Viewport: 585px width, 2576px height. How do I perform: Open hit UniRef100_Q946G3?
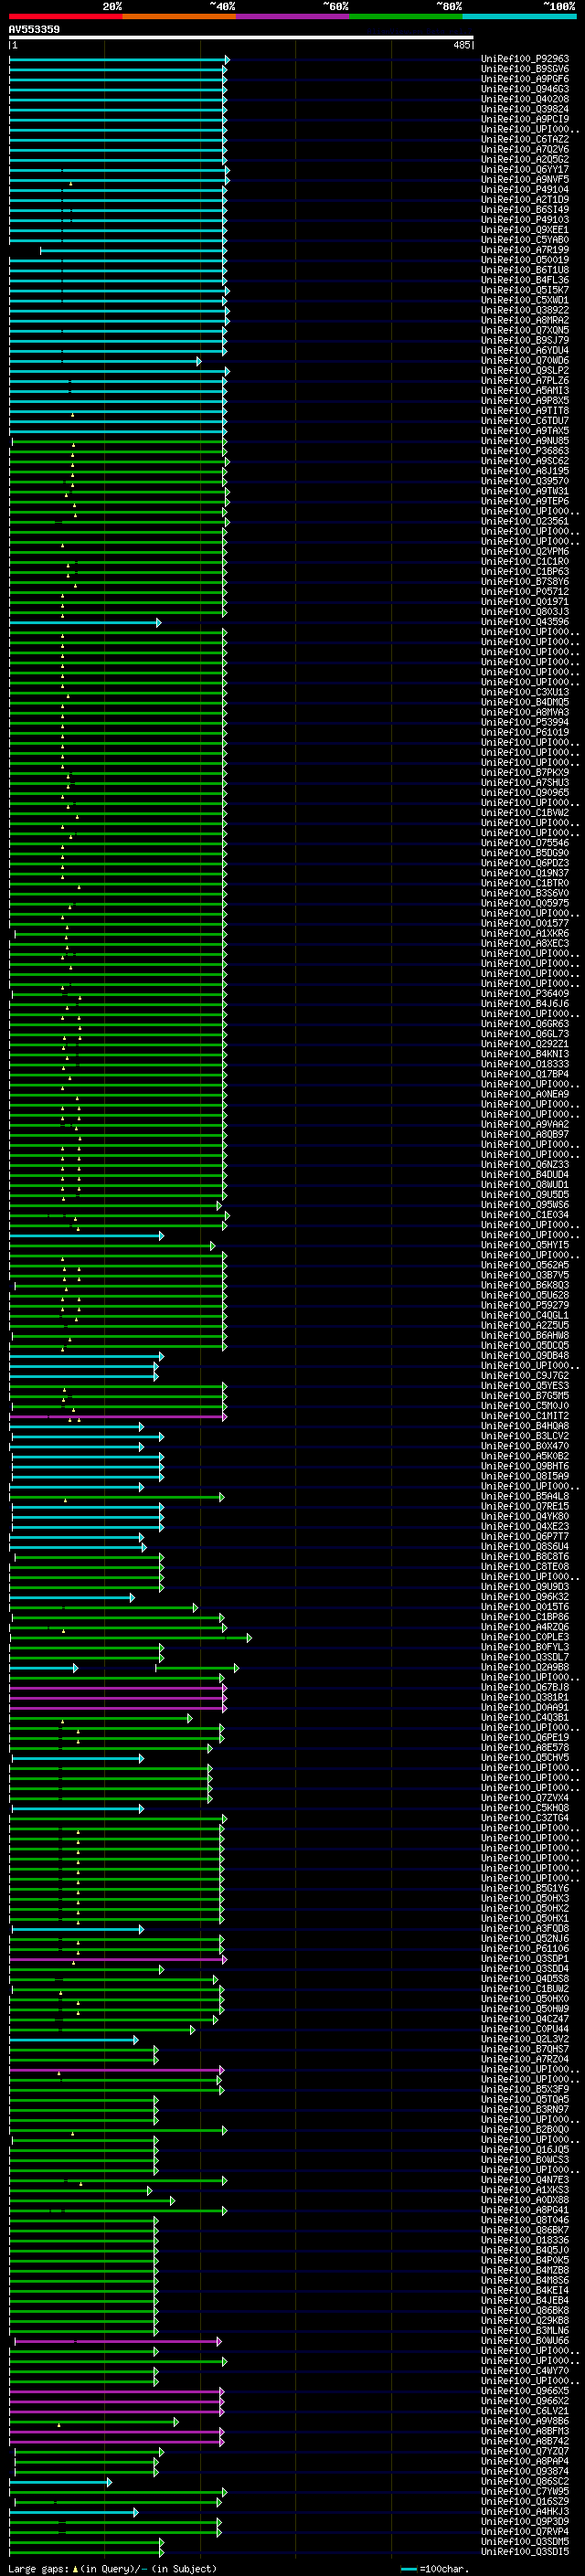[525, 89]
